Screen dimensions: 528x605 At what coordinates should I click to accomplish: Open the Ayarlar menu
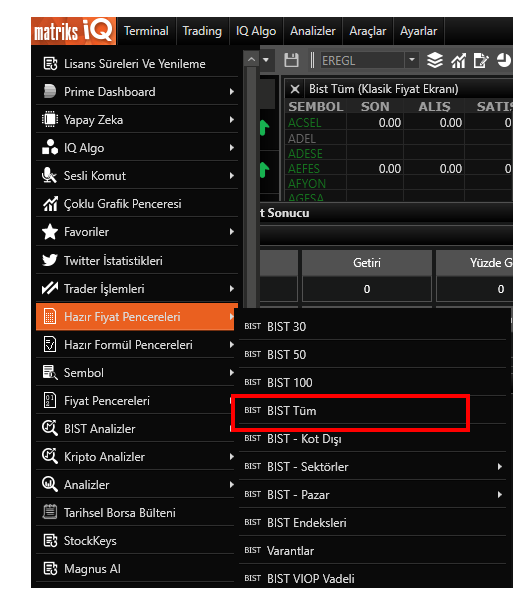tap(418, 31)
